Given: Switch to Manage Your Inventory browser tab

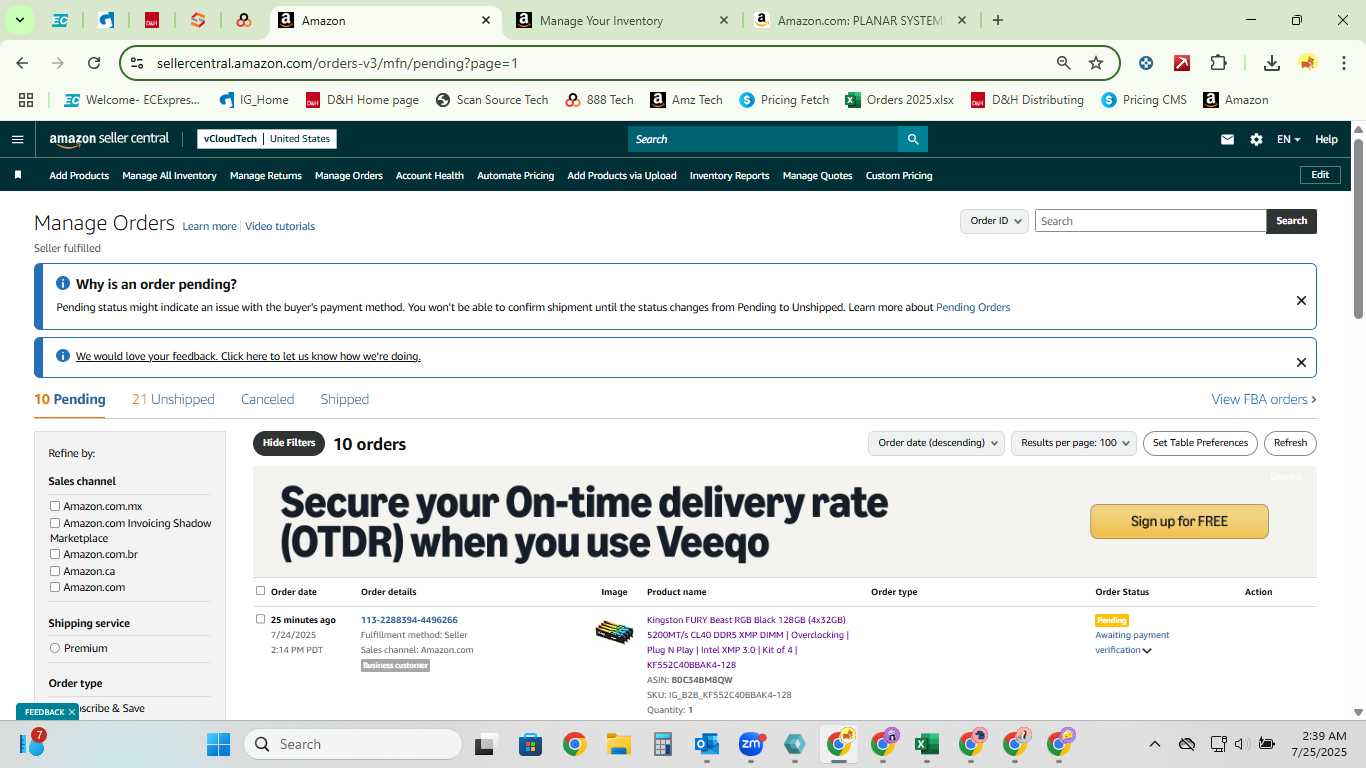Looking at the screenshot, I should tap(622, 20).
